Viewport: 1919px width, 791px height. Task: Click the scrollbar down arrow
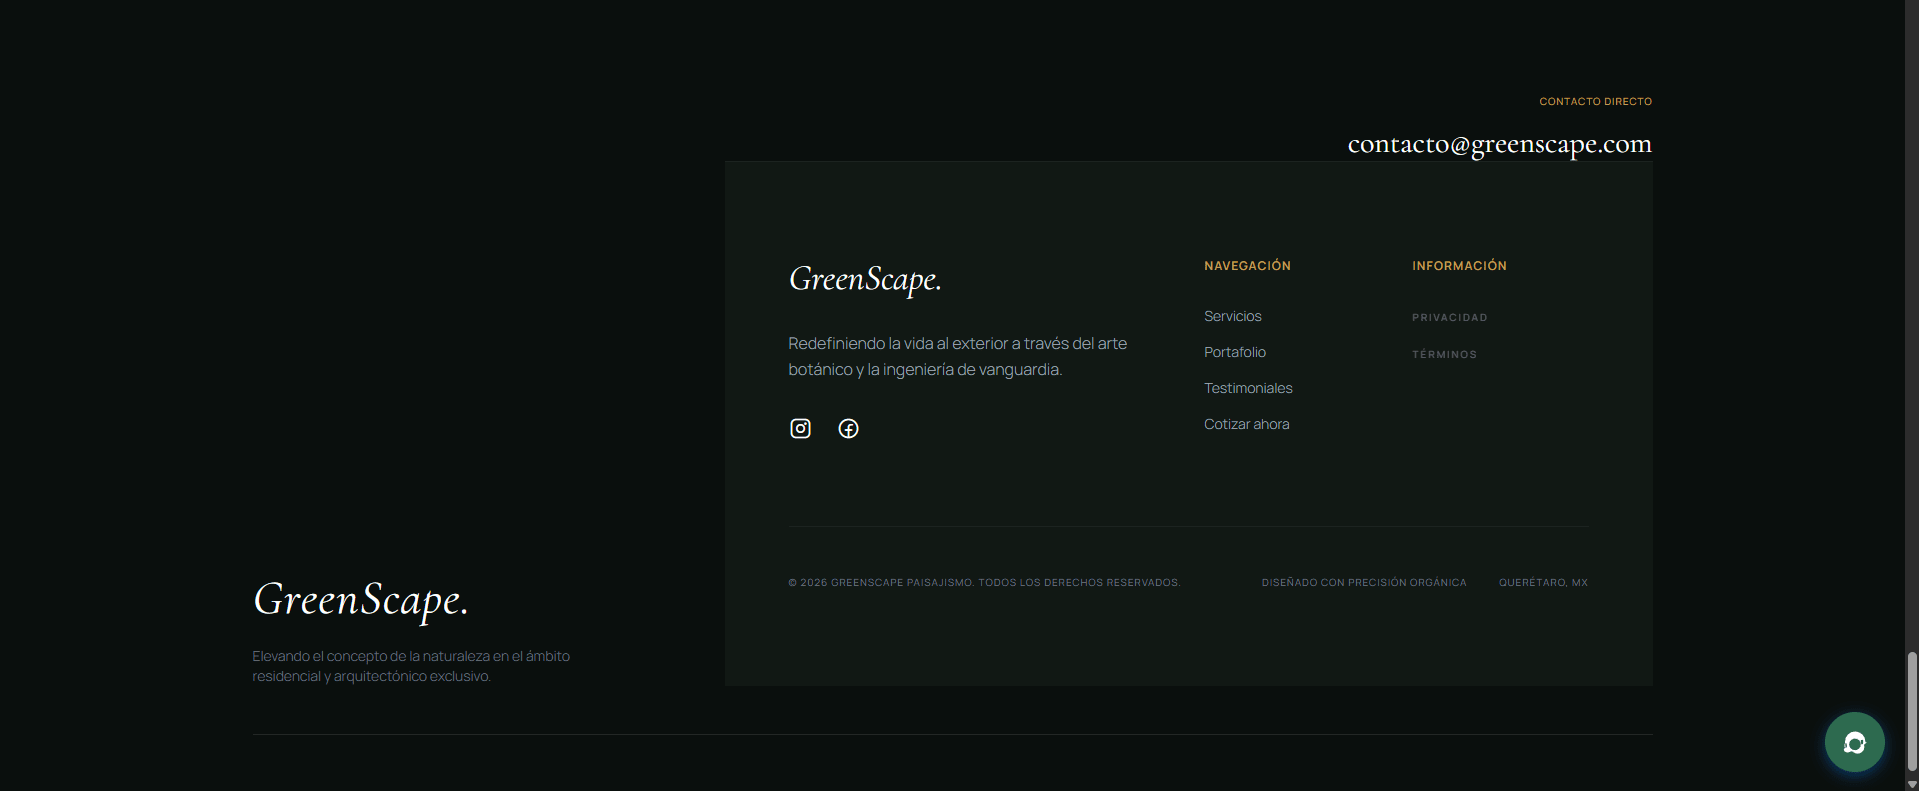1912,784
